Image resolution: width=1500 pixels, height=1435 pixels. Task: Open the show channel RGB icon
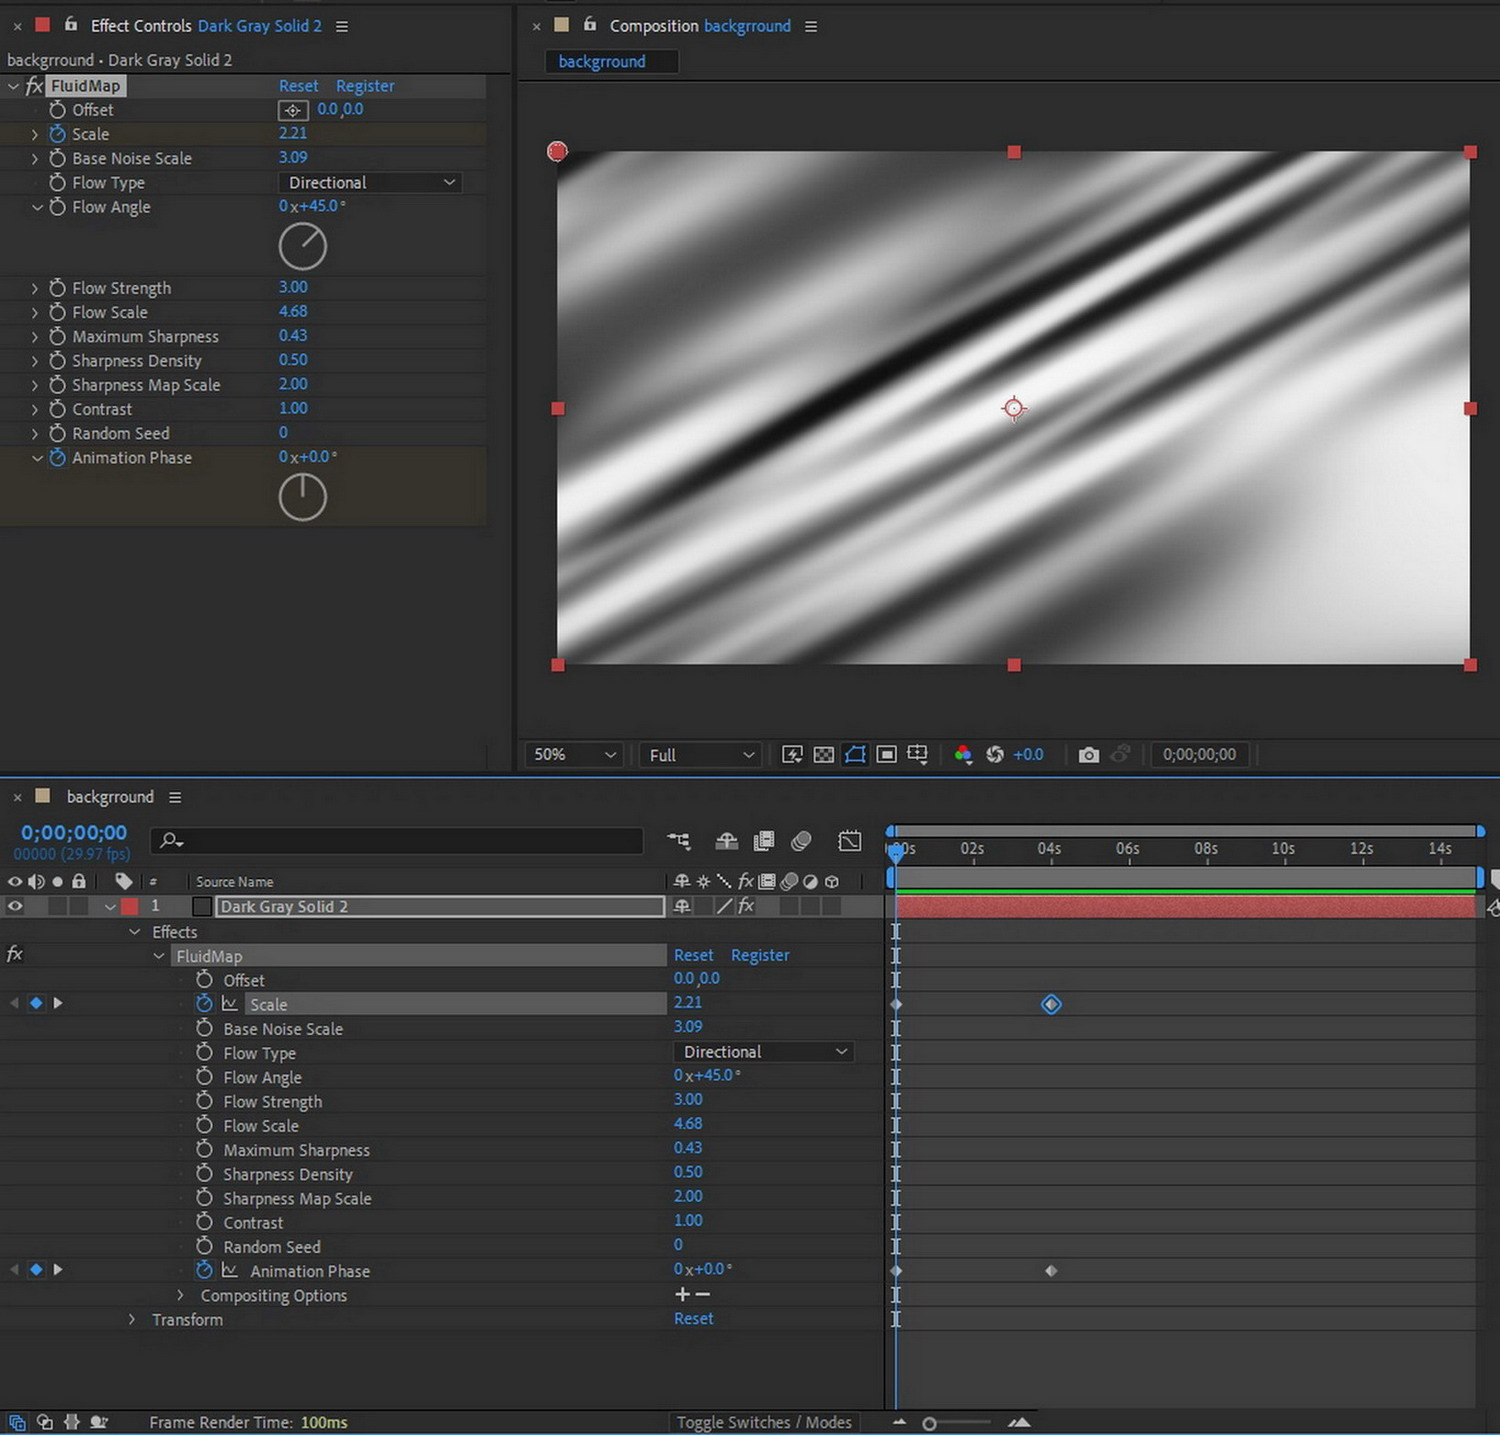pyautogui.click(x=963, y=755)
